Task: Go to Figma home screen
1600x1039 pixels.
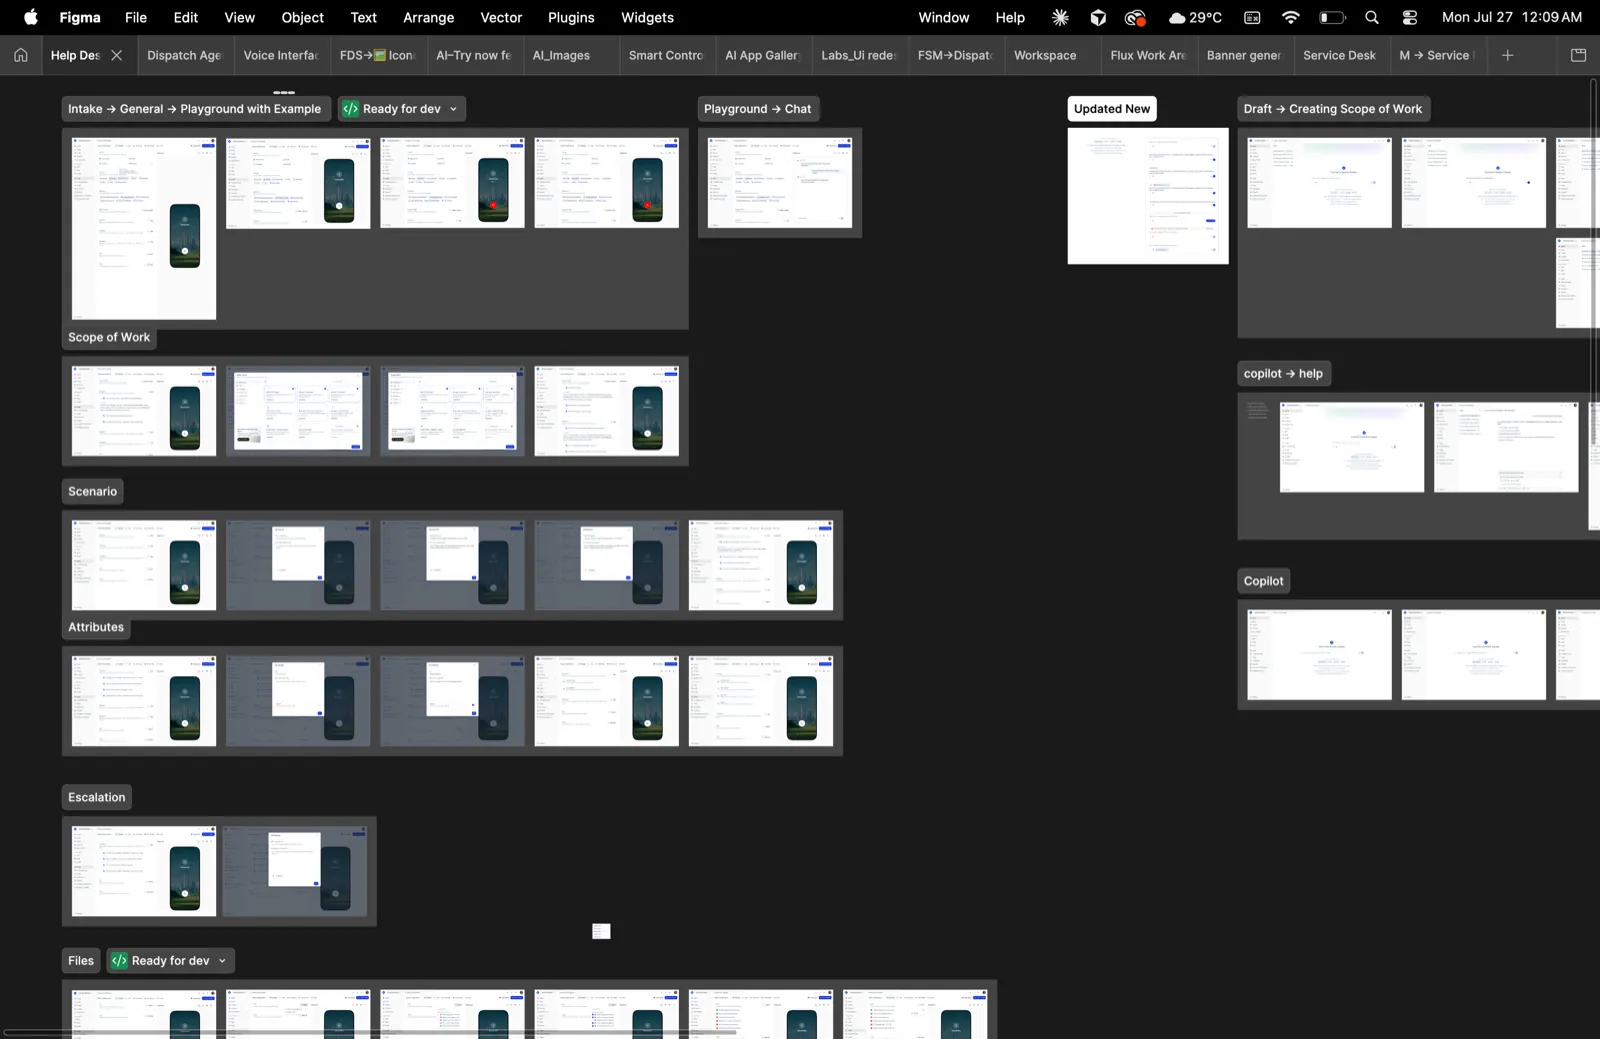Action: (x=21, y=55)
